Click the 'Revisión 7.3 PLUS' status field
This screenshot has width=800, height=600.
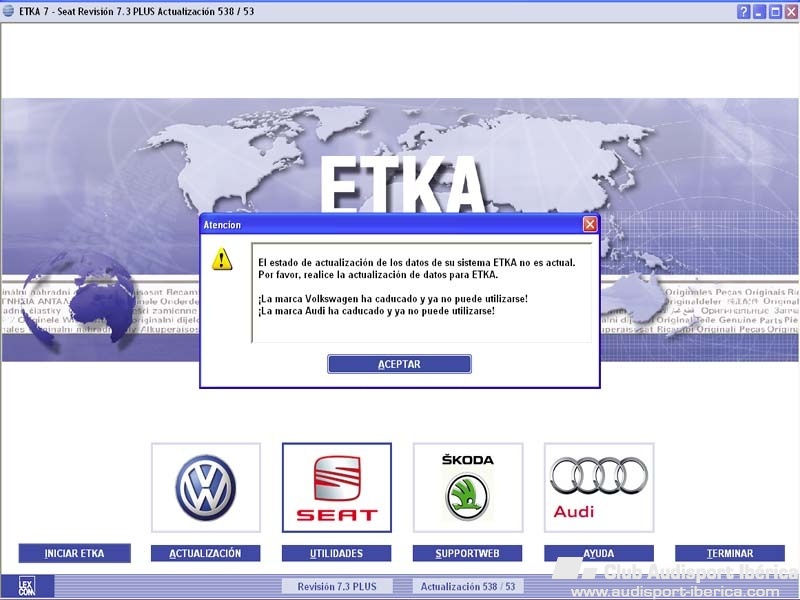coord(337,587)
